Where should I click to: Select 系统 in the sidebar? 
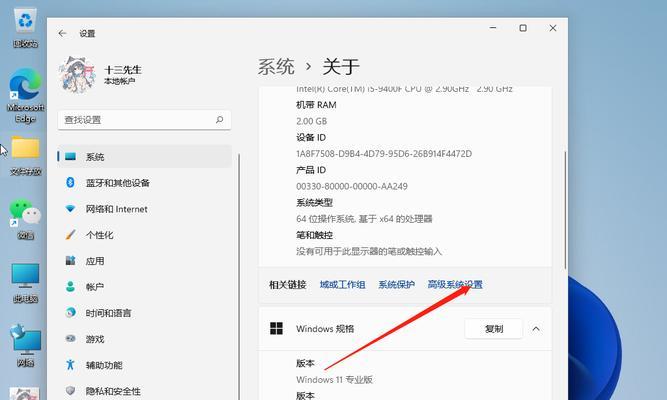click(x=145, y=157)
